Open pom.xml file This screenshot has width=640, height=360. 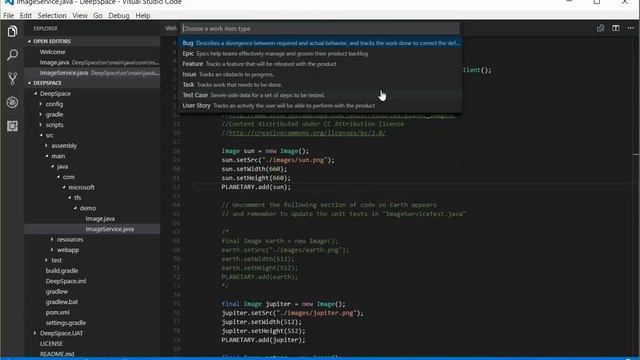click(x=58, y=312)
